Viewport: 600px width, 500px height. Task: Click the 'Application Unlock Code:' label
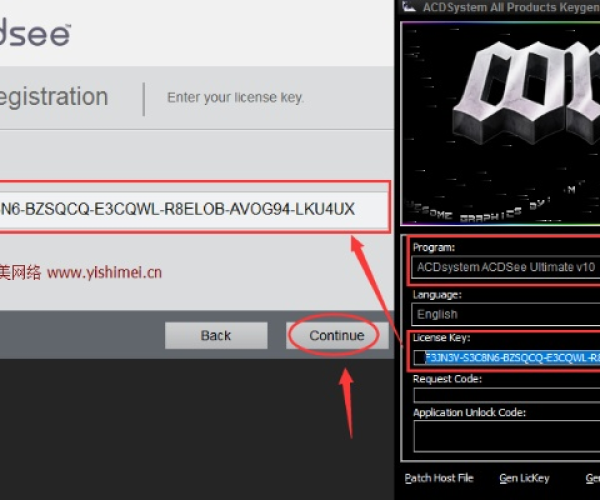pyautogui.click(x=469, y=412)
